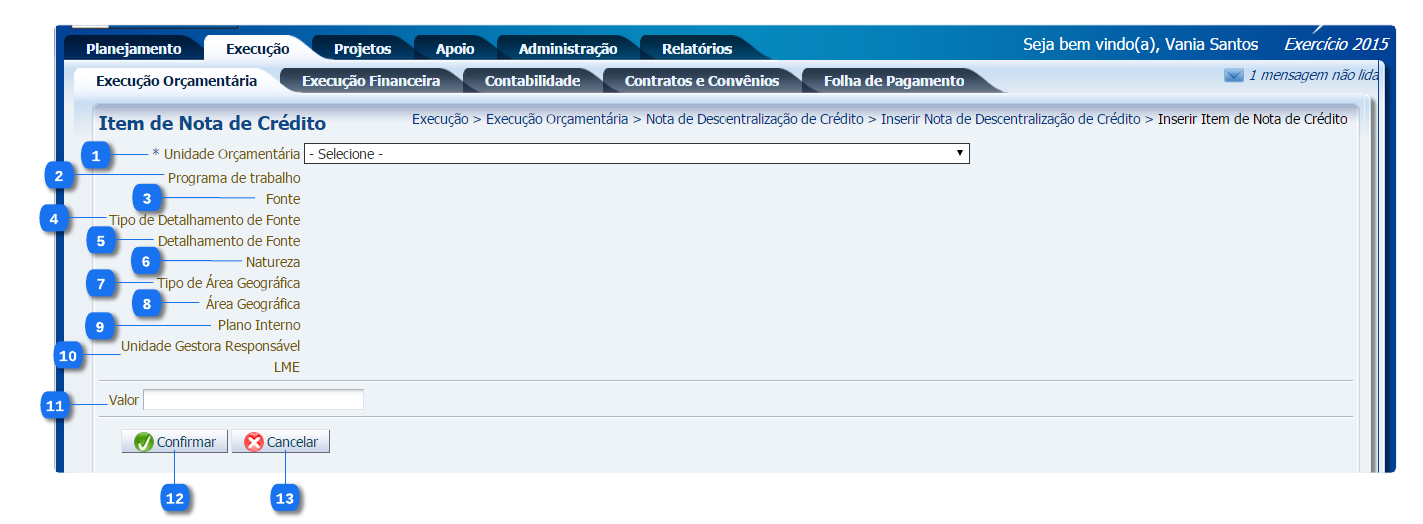This screenshot has width=1423, height=524.
Task: Open the unread messages envelope icon
Action: [1233, 76]
